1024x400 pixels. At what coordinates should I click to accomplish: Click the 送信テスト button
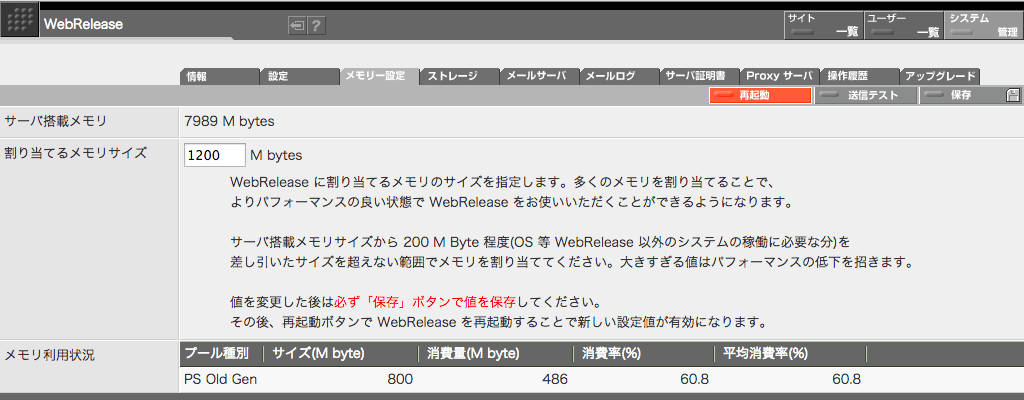coord(866,95)
